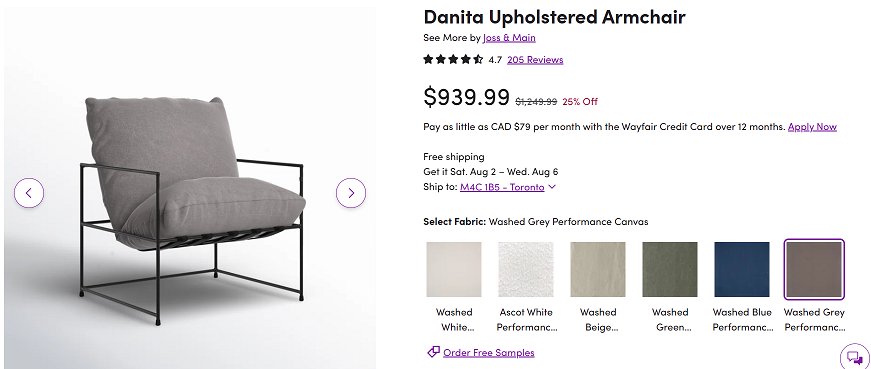Open the 205 Reviews link
The width and height of the screenshot is (871, 369).
point(535,59)
